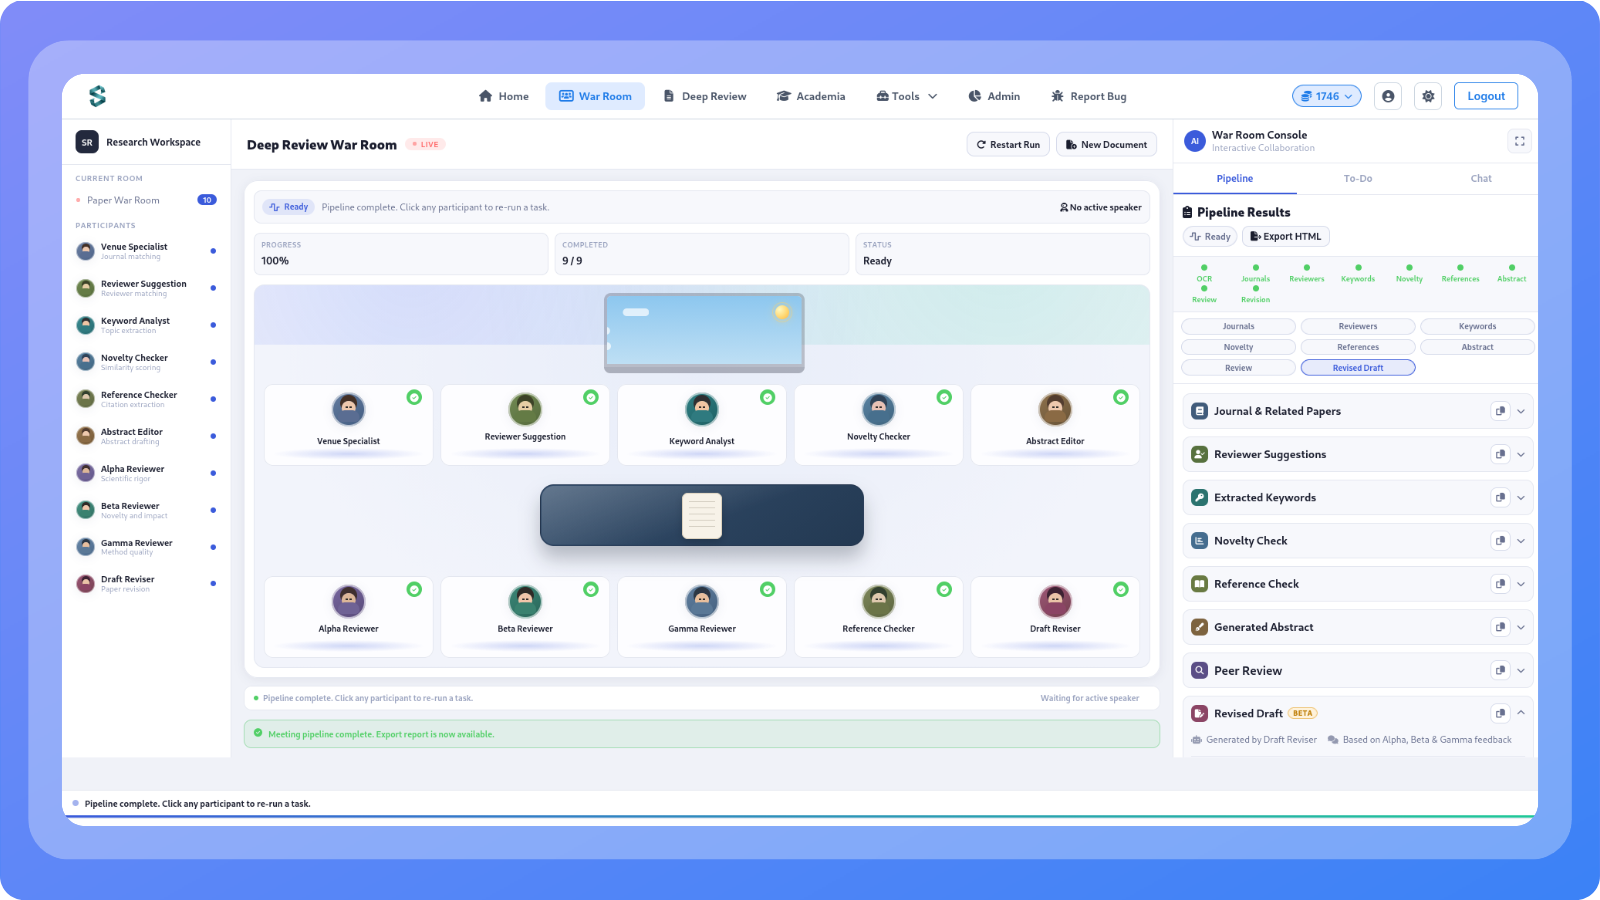Copy Peer Review section content
The image size is (1600, 900).
pos(1500,670)
